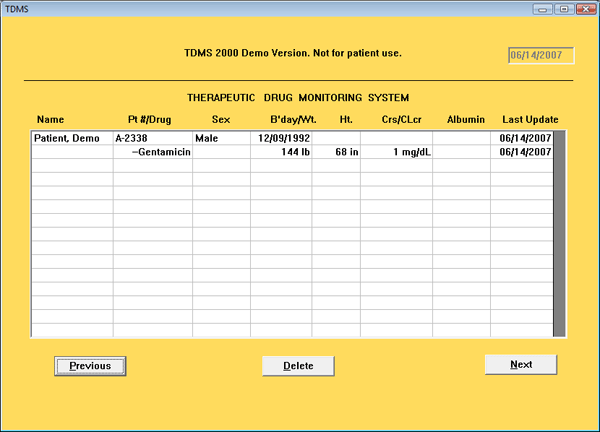Select the 1 mg/dL creatinine cell
The height and width of the screenshot is (432, 600).
point(396,152)
